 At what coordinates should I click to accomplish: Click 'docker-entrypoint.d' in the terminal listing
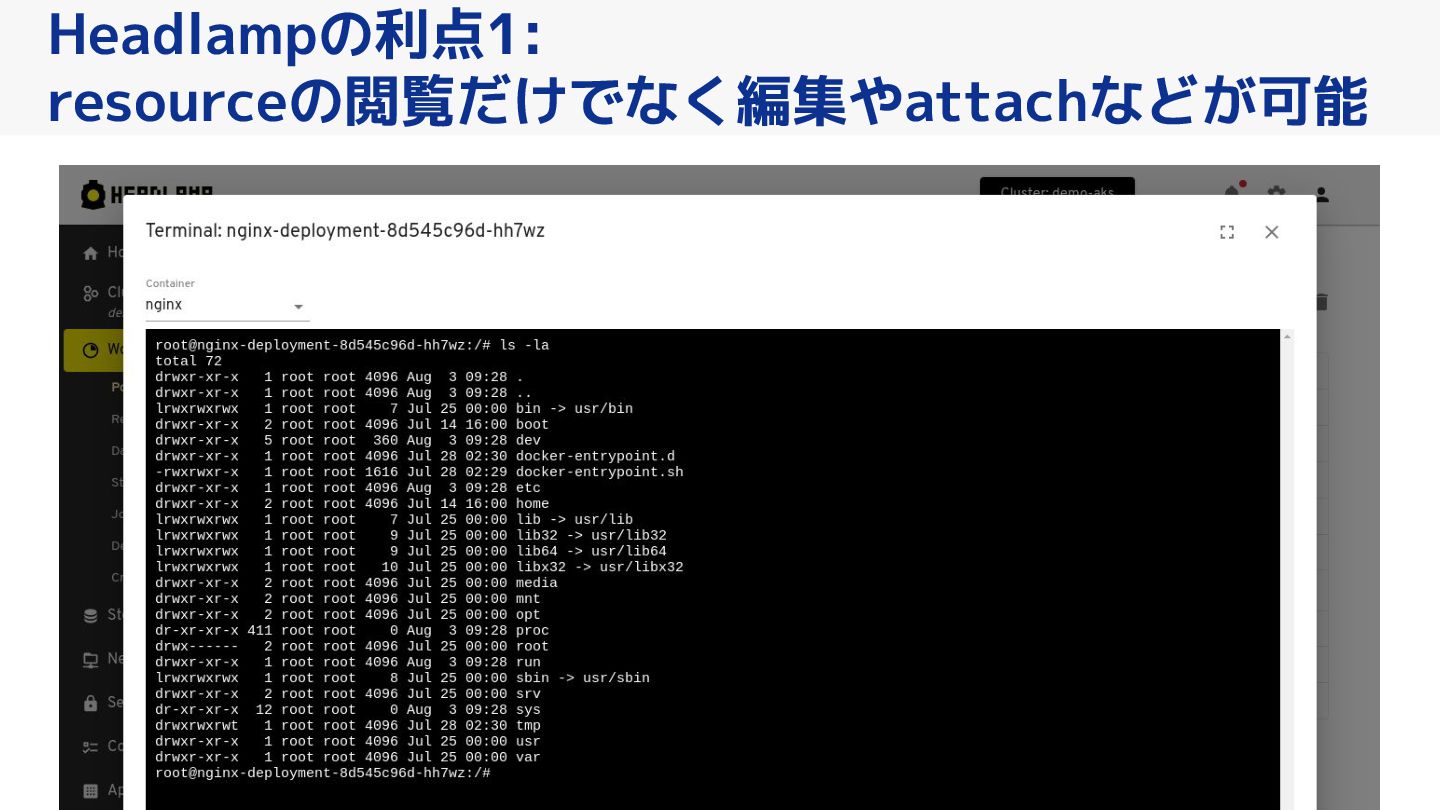coord(595,456)
